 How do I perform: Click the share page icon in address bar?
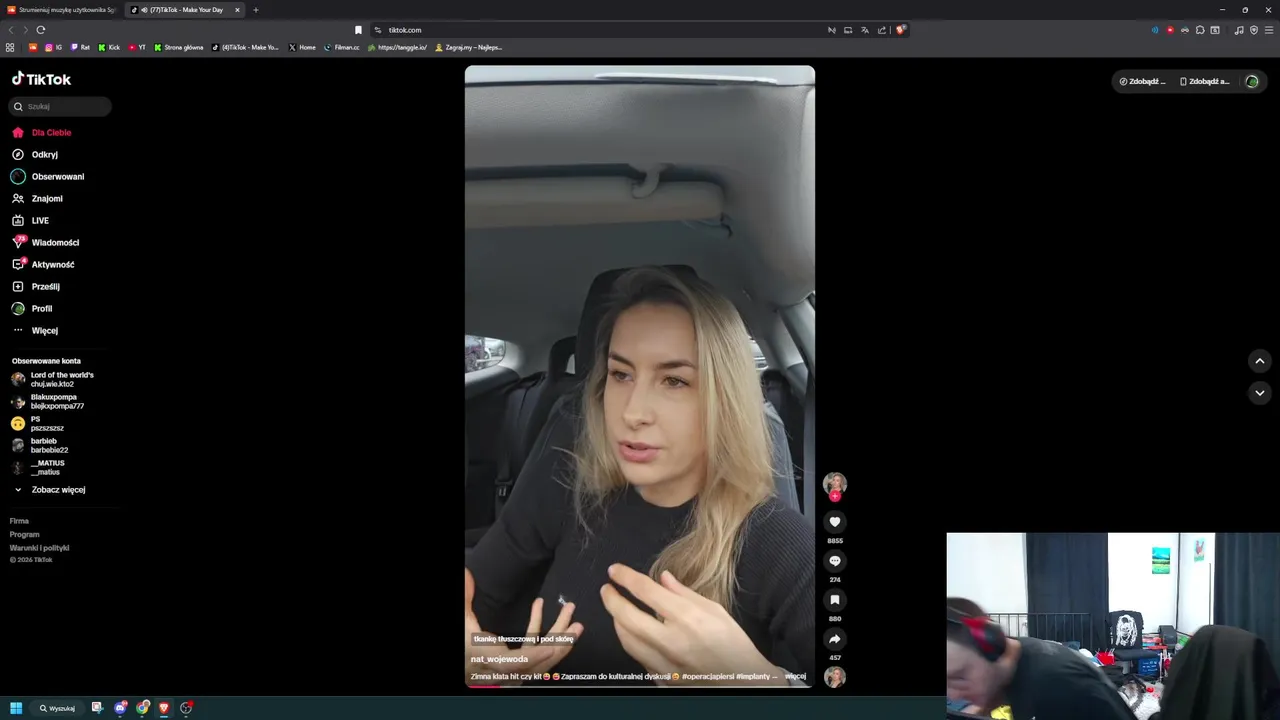coord(882,30)
